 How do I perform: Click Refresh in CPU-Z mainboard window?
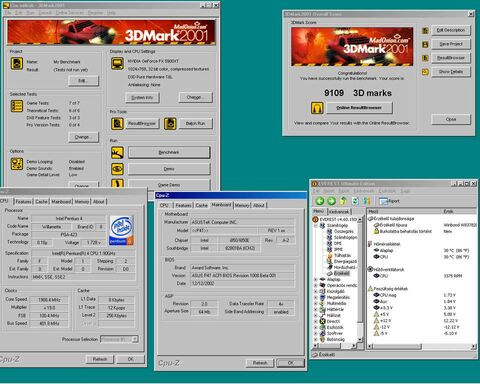pos(260,363)
